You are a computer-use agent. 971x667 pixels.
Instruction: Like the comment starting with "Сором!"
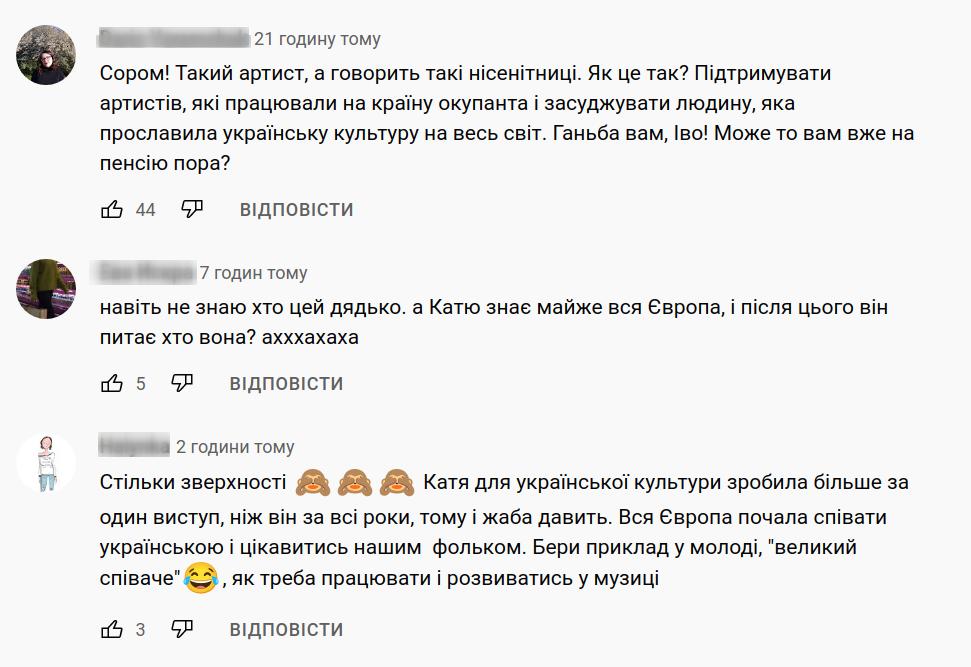point(112,210)
